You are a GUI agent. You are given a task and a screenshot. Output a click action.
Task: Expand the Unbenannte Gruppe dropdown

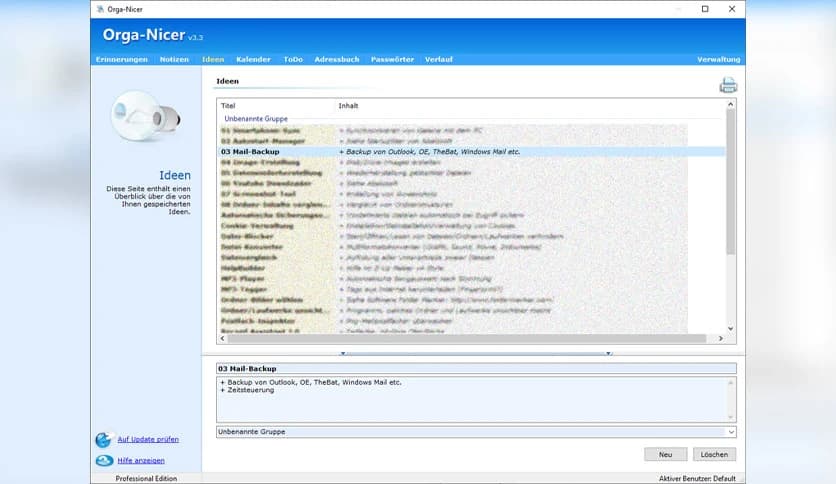[731, 432]
